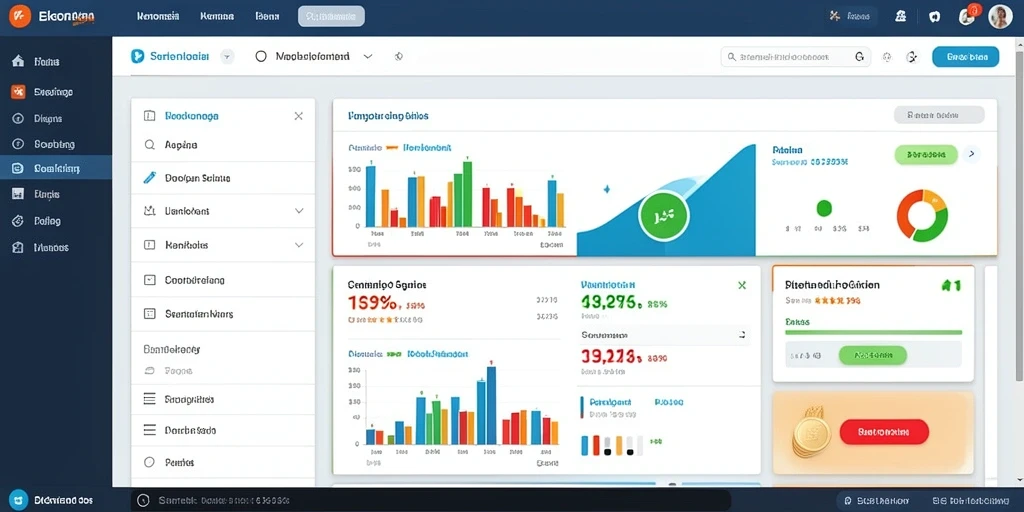
Task: Toggle the checkbox icon in the sixth panel row
Action: pos(150,313)
